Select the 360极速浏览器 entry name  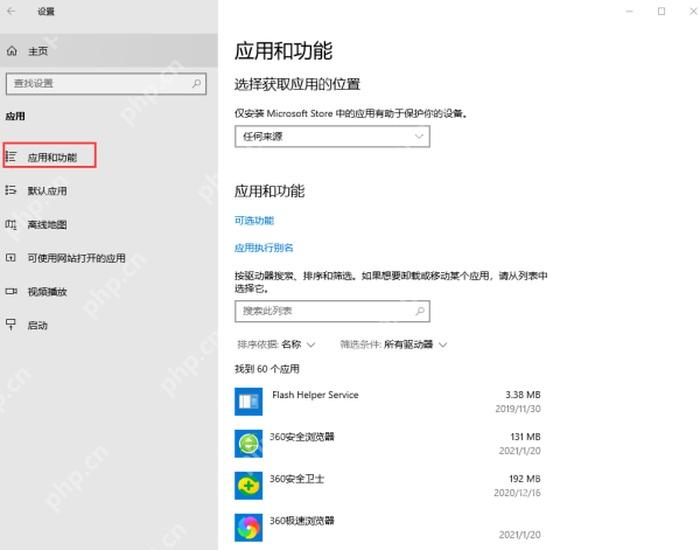point(302,521)
